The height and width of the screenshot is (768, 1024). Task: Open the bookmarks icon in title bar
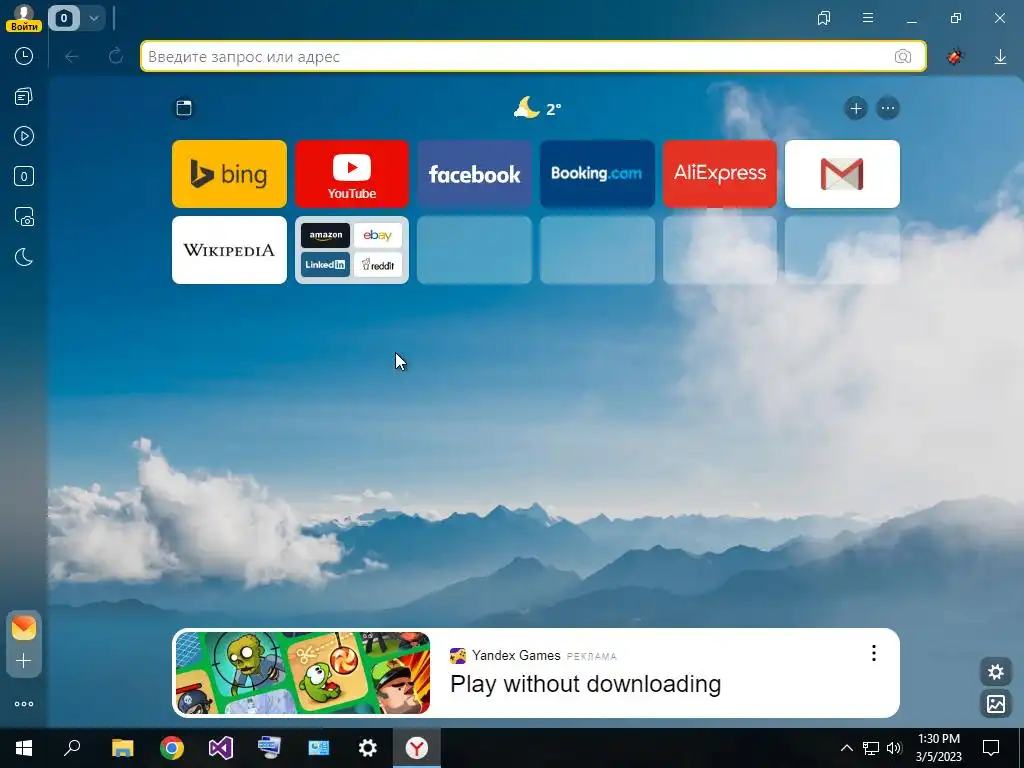point(824,18)
